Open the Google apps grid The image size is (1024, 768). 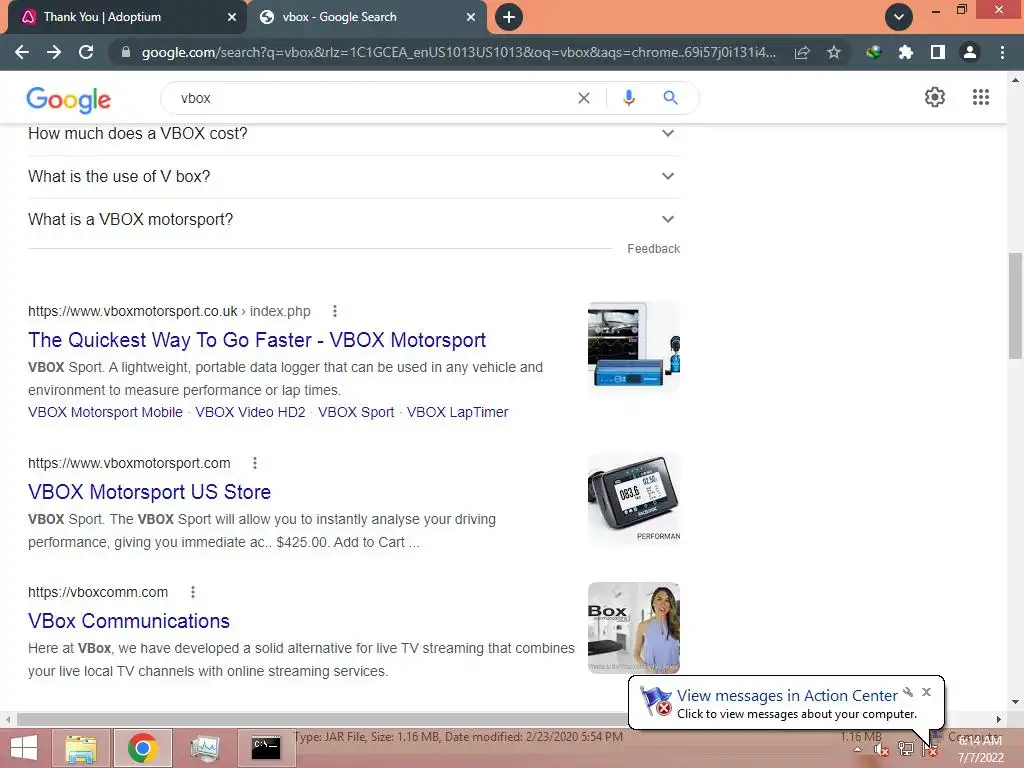(x=981, y=97)
